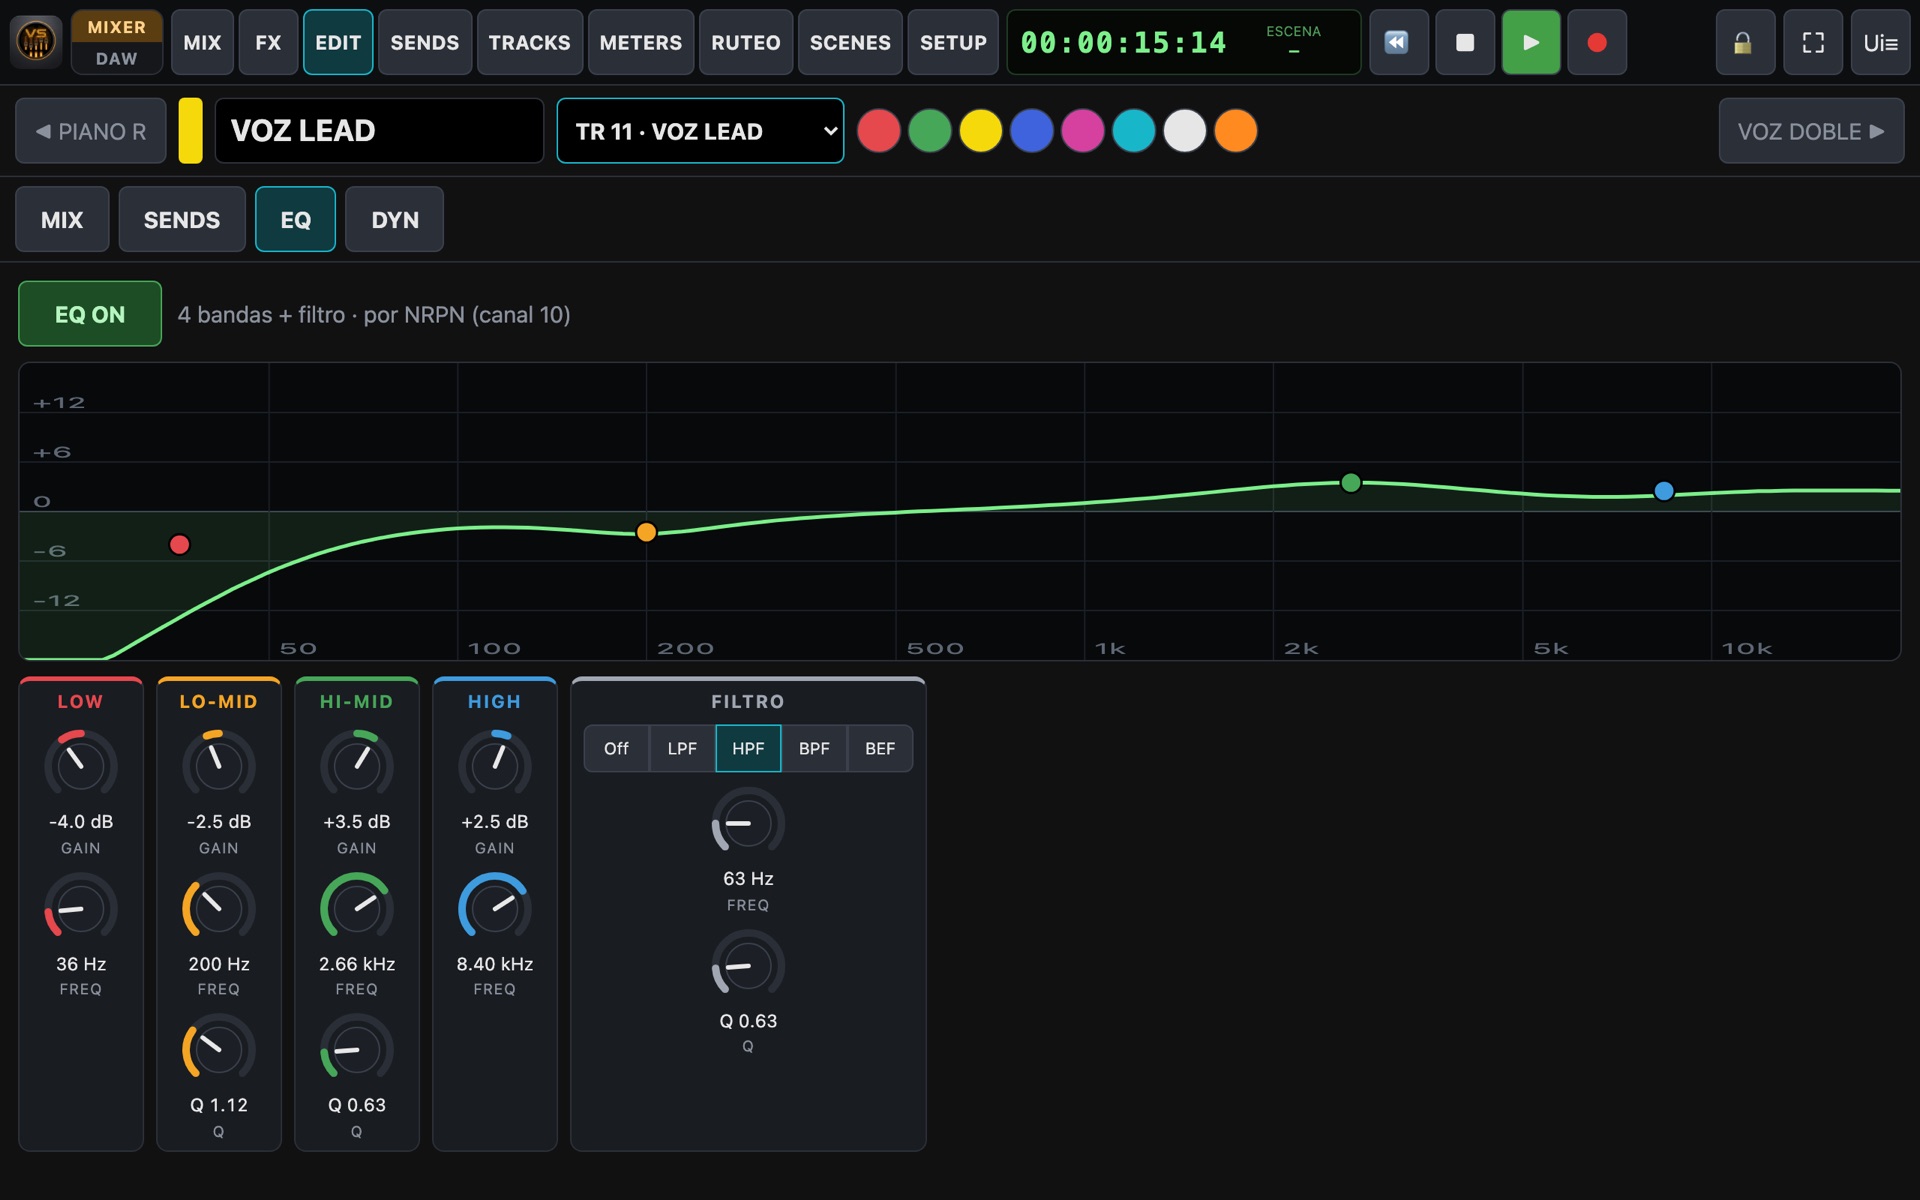This screenshot has width=1920, height=1200.
Task: Click the LO-MID frequency knob at 200 Hz
Action: [218, 908]
